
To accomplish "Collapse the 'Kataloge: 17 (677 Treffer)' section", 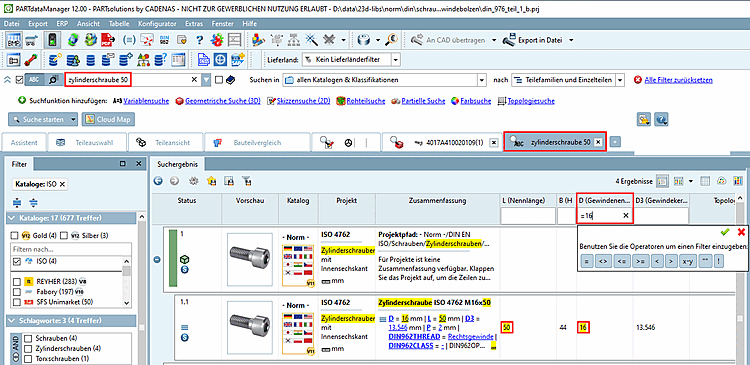I will [12, 218].
